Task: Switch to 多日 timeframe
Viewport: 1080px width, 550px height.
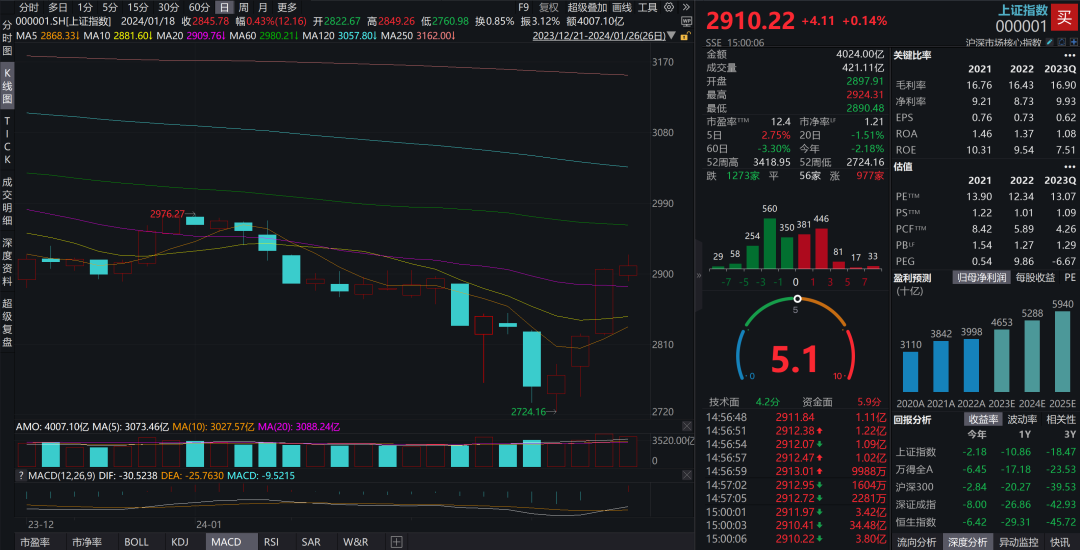Action: (x=58, y=7)
